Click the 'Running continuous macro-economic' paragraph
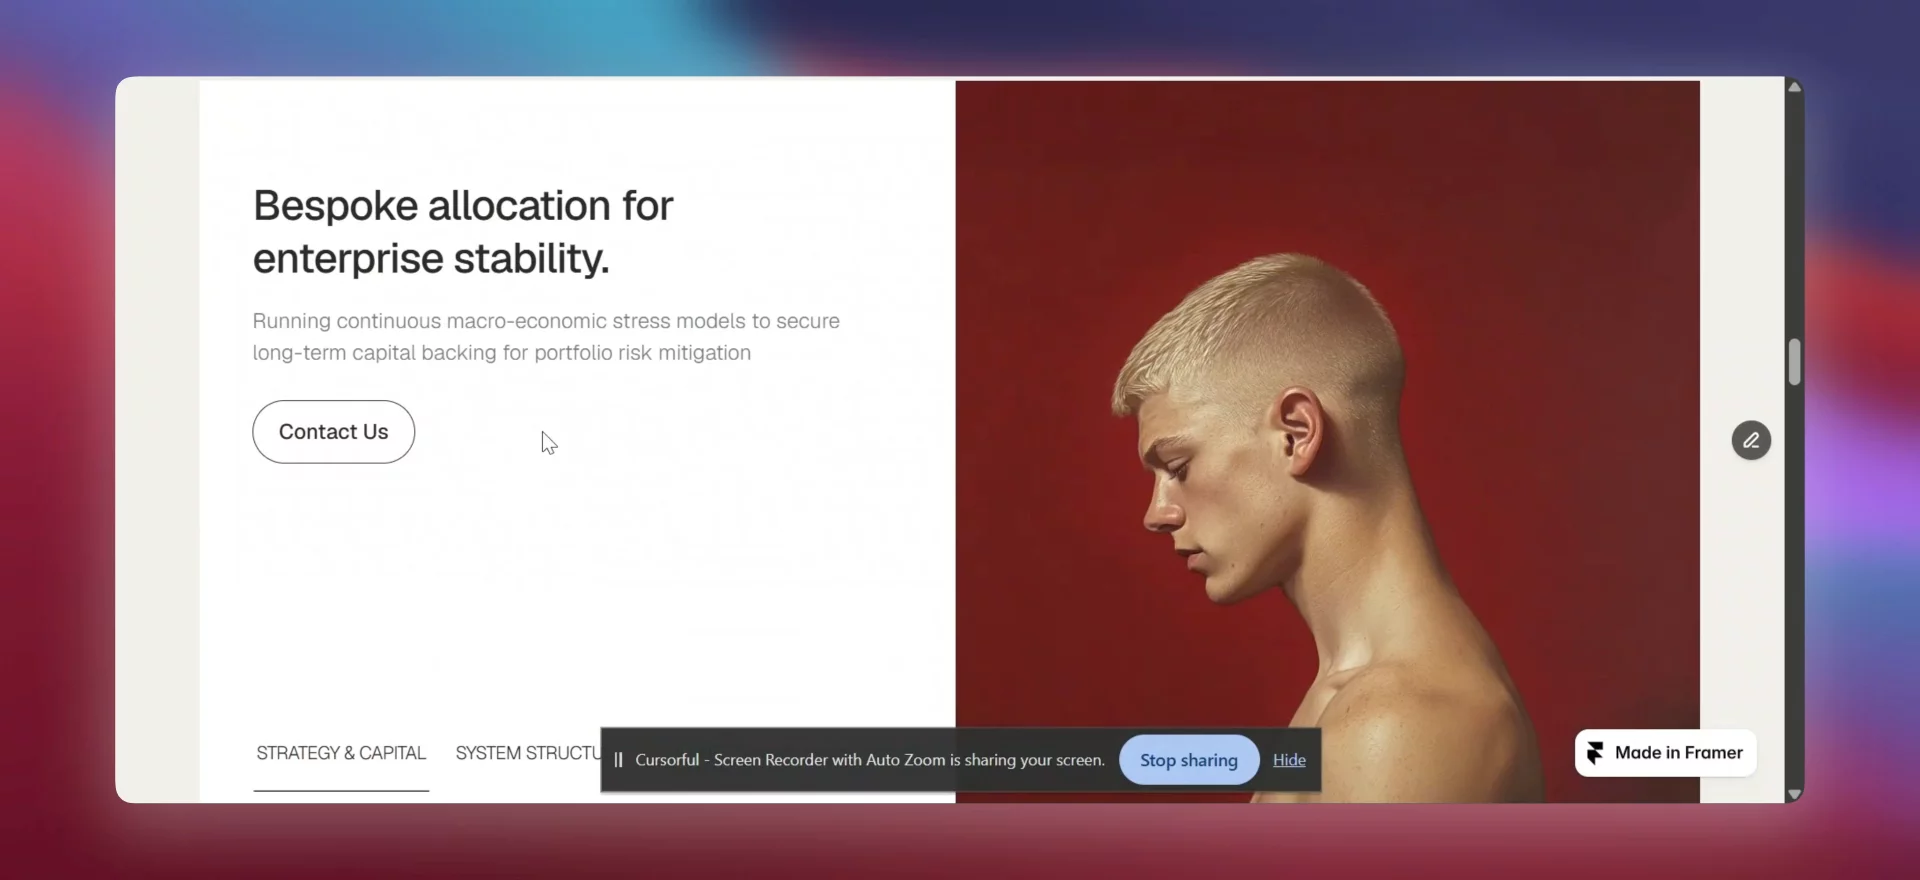1920x880 pixels. (546, 337)
